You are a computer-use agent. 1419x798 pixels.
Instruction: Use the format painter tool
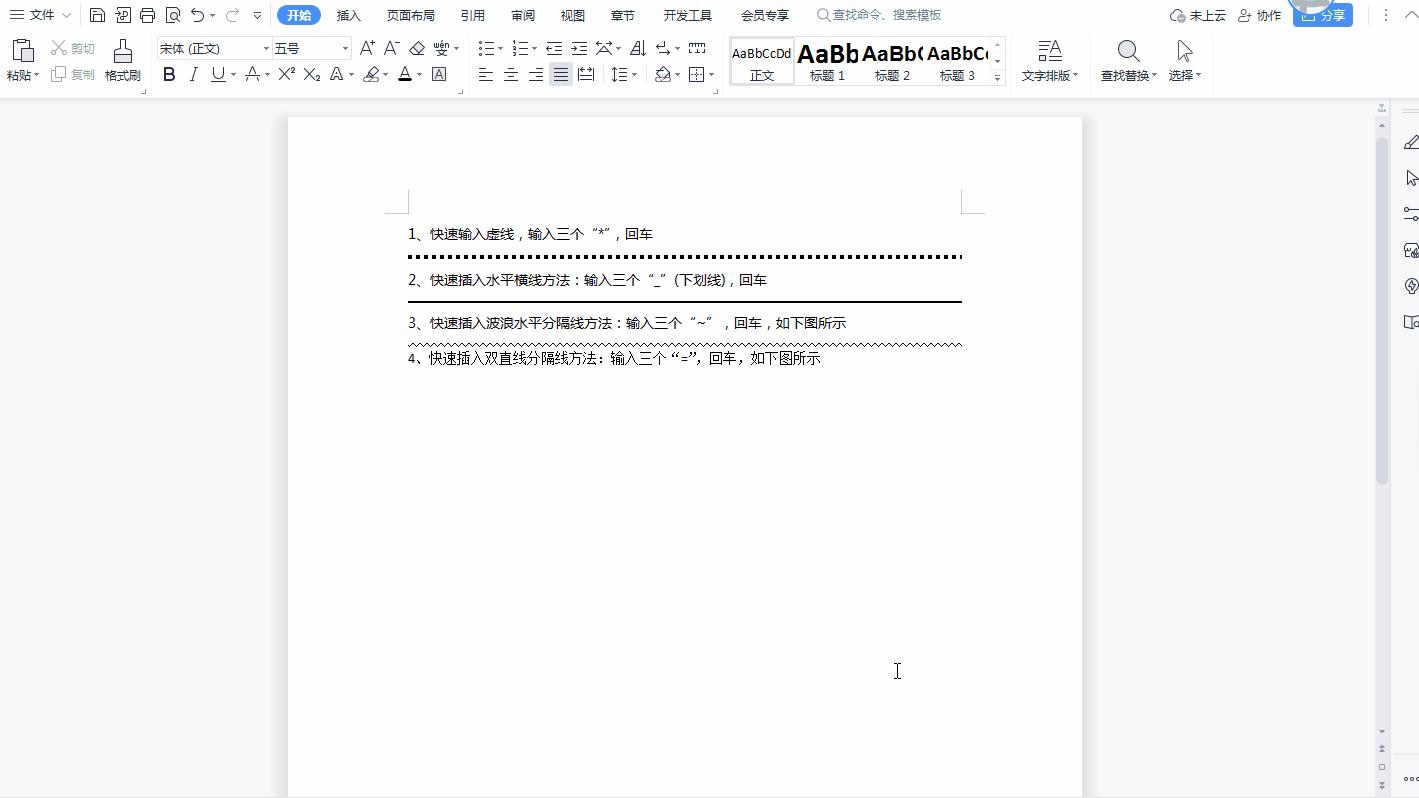point(122,58)
